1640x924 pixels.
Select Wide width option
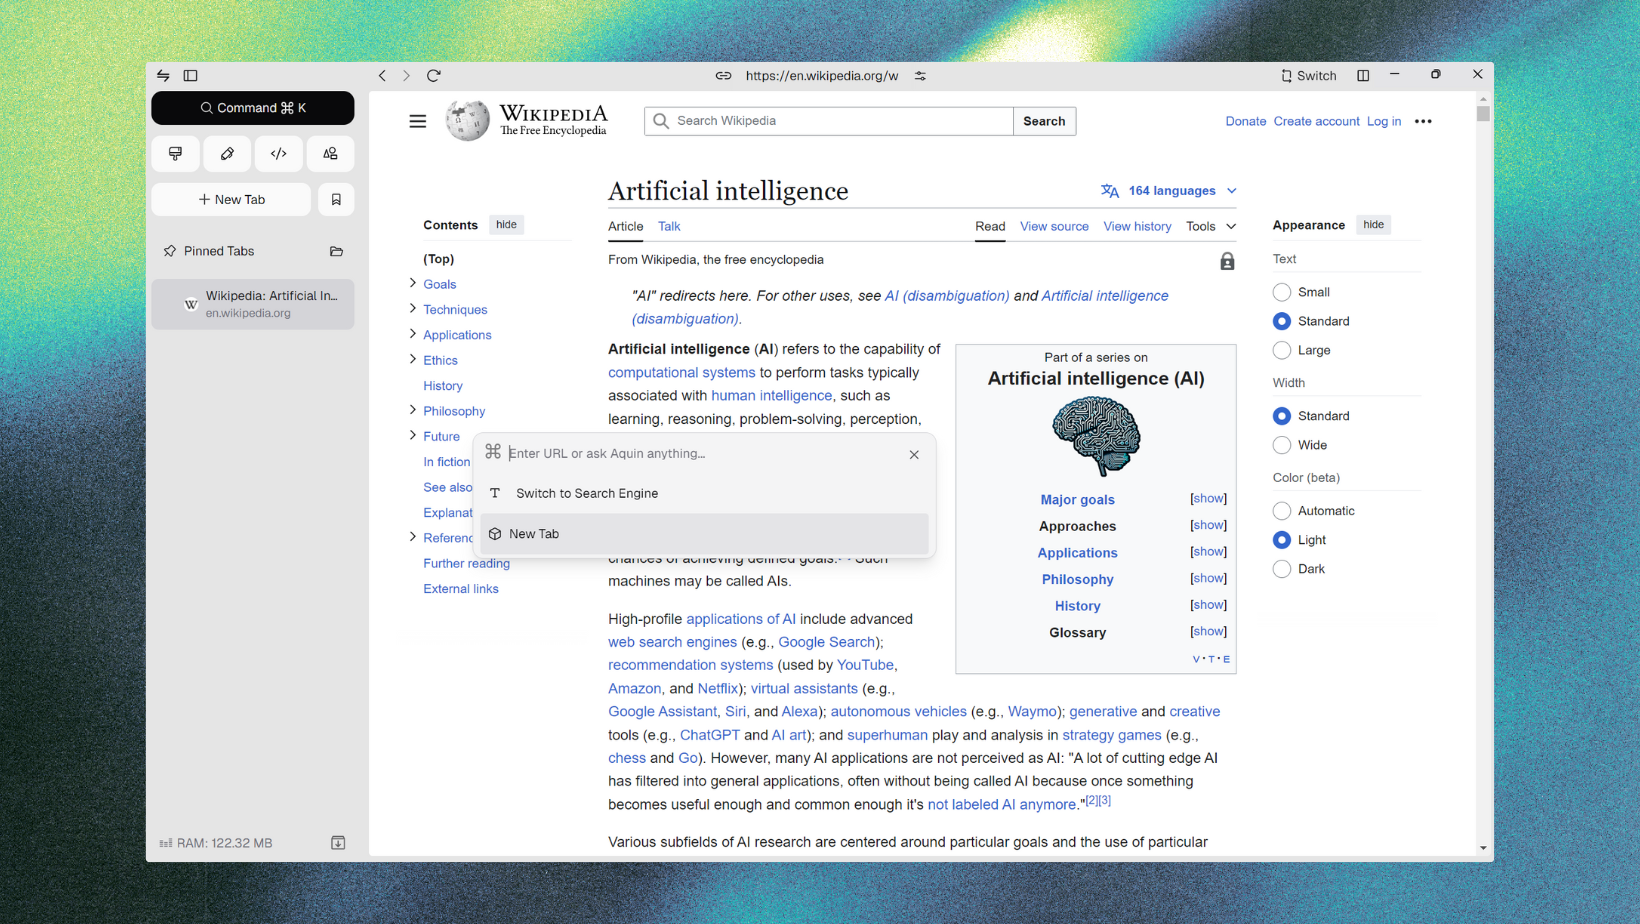(x=1282, y=445)
